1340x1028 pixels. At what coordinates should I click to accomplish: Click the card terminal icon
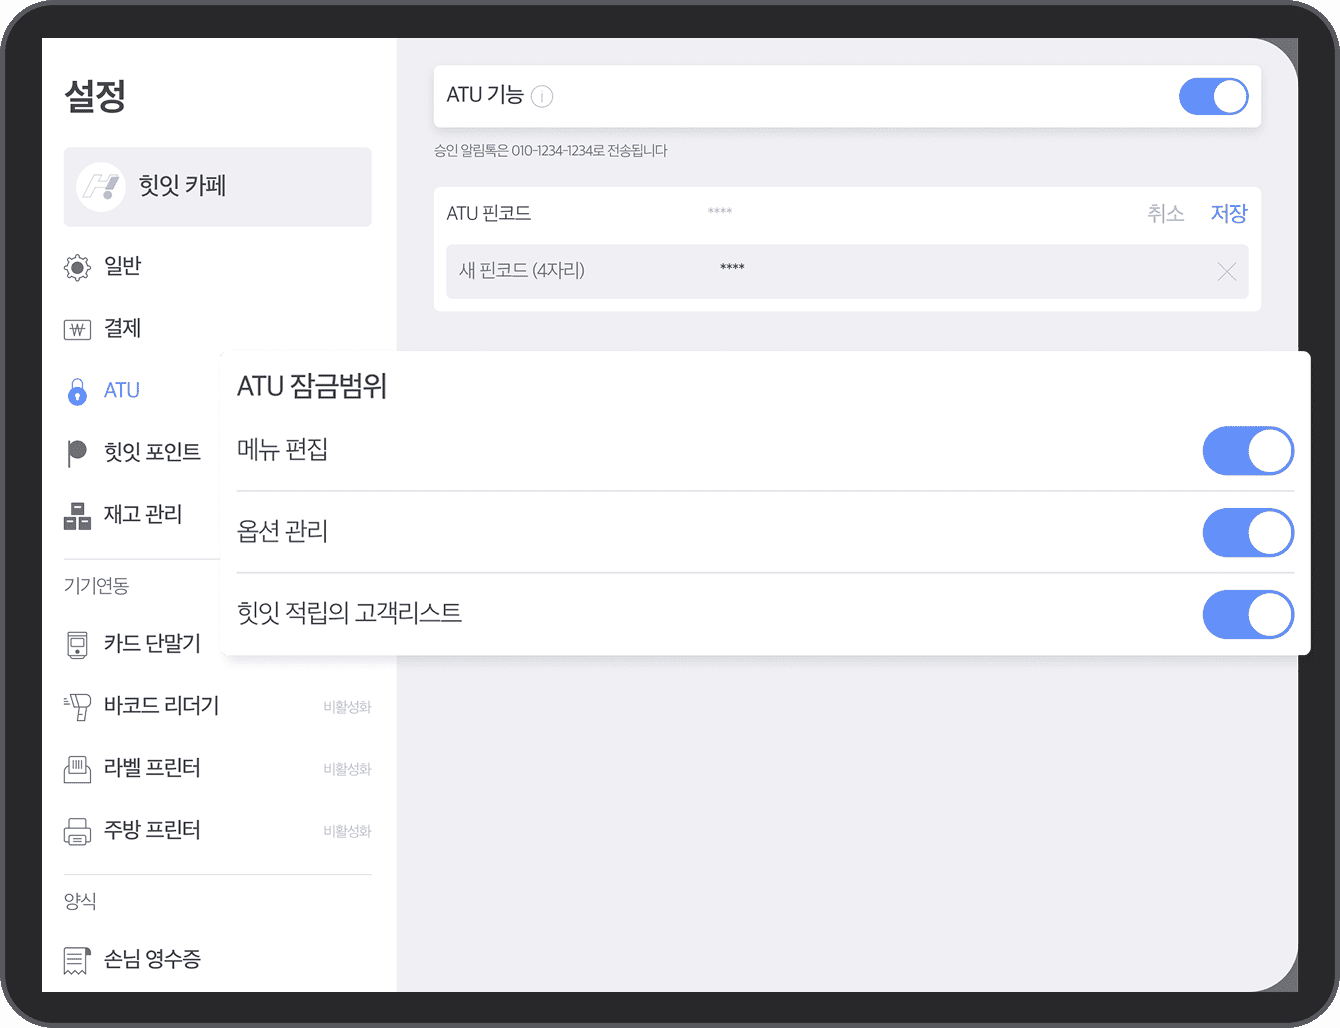77,645
